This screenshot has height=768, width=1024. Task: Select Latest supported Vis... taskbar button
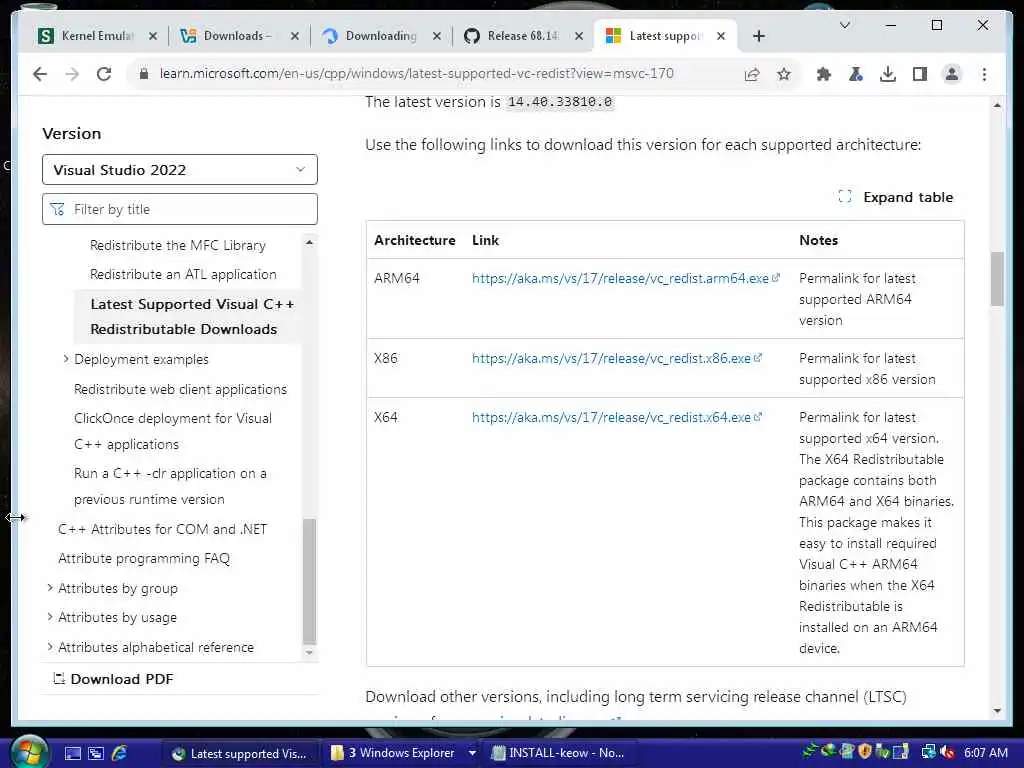coord(238,754)
